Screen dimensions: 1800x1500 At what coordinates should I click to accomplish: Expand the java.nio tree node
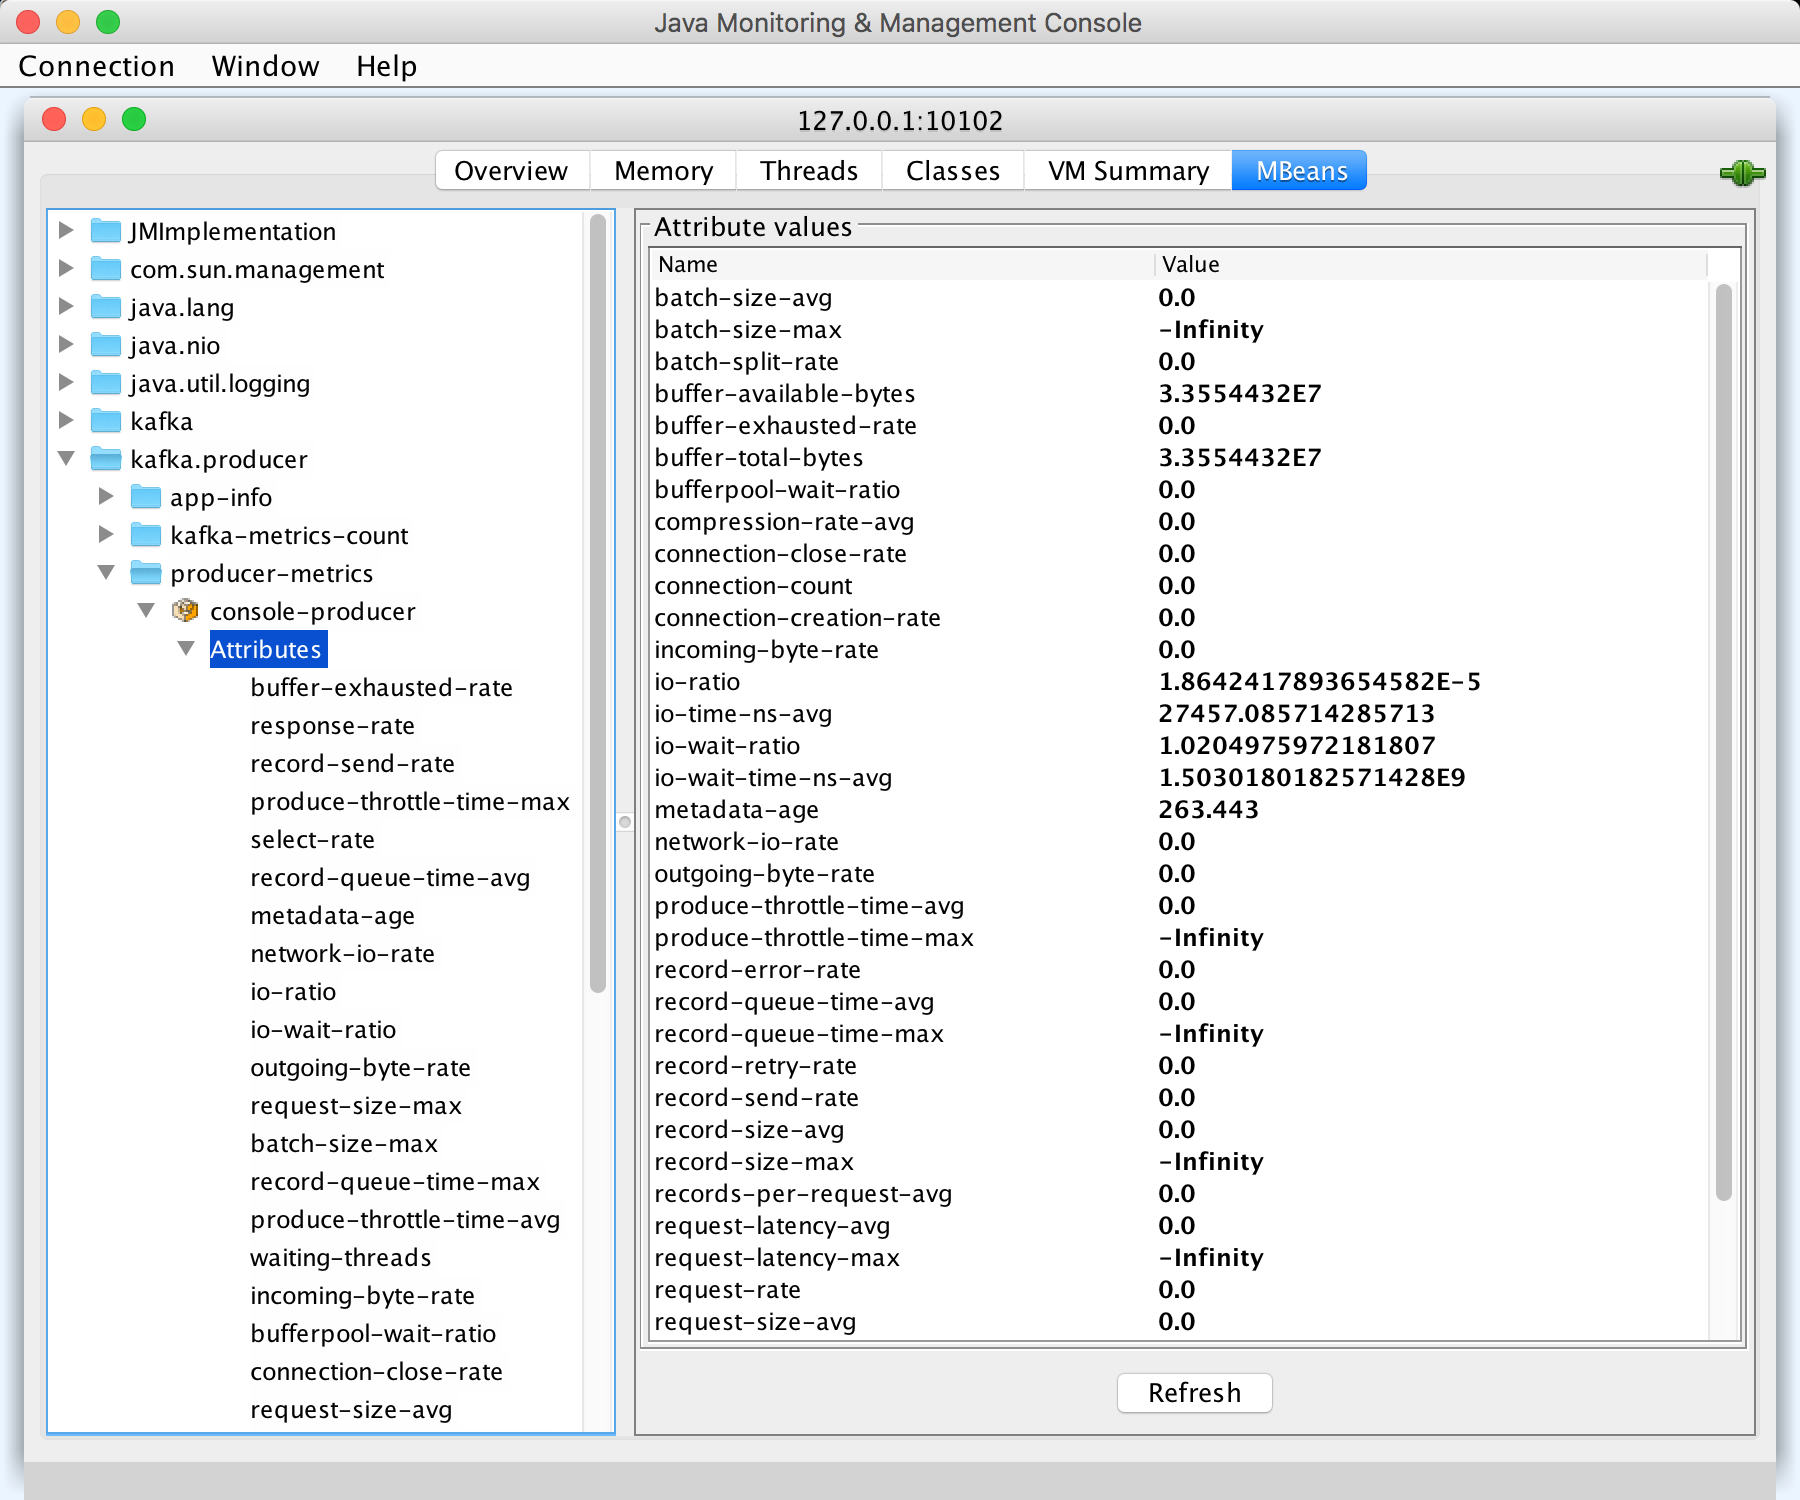[x=66, y=344]
